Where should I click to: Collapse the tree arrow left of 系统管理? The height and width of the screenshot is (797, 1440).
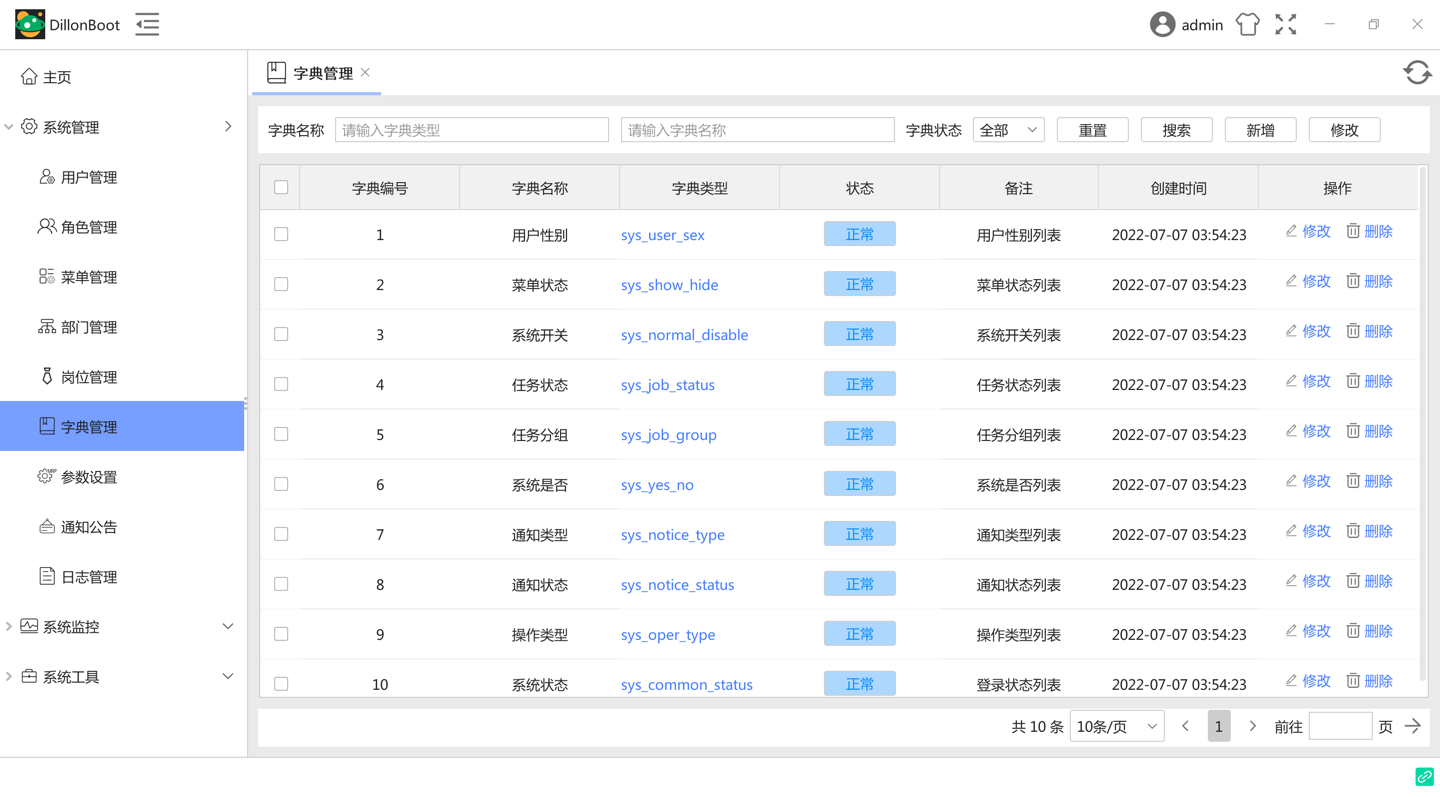coord(9,127)
